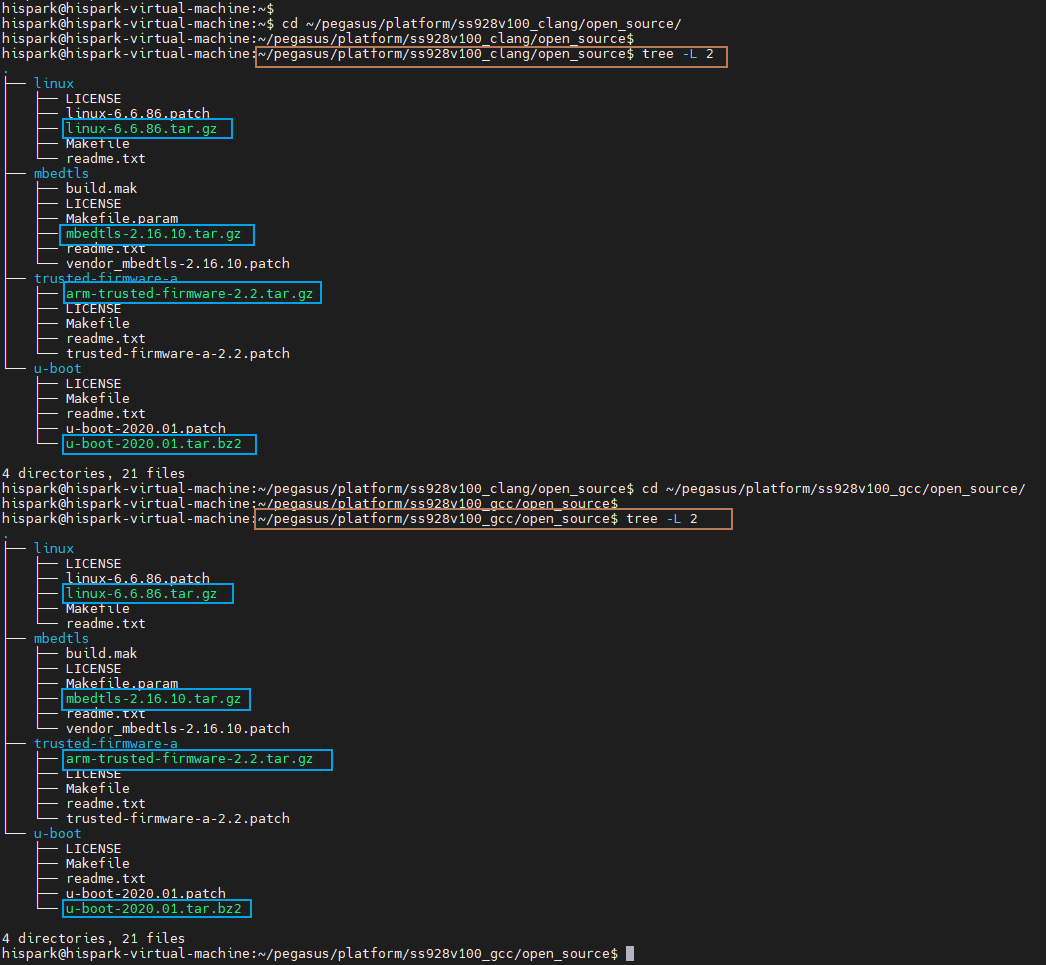Select the u-boot directory in the clang listing

tap(57, 369)
